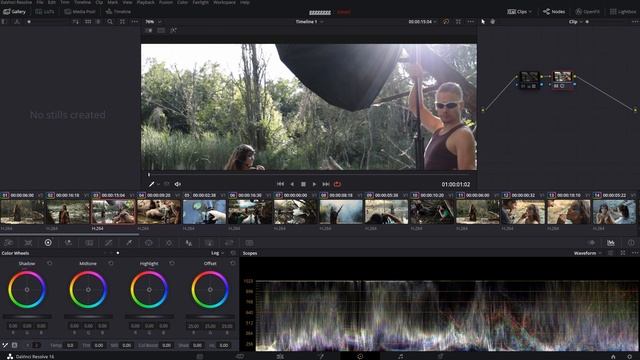
Task: Toggle the Lightbox view
Action: tap(623, 12)
